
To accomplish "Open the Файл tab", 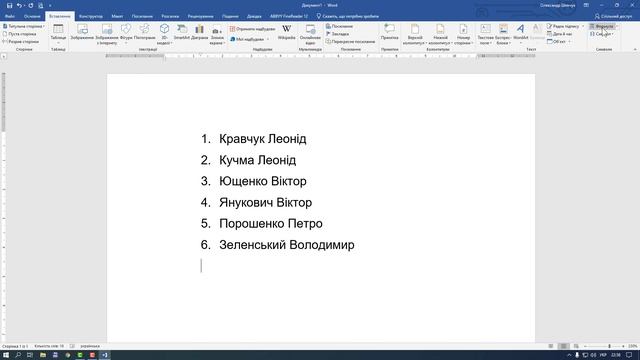I will coord(10,16).
